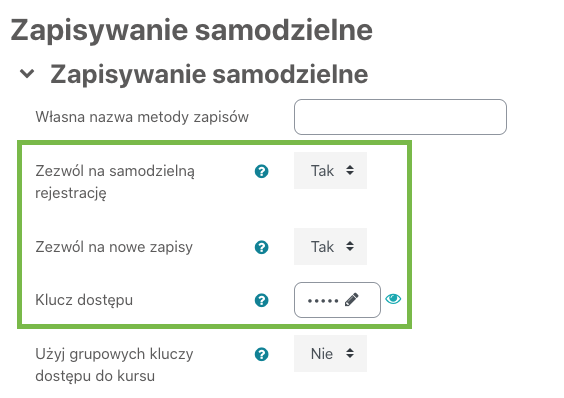Reveal the access key with the eye icon
The image size is (564, 398).
(393, 299)
